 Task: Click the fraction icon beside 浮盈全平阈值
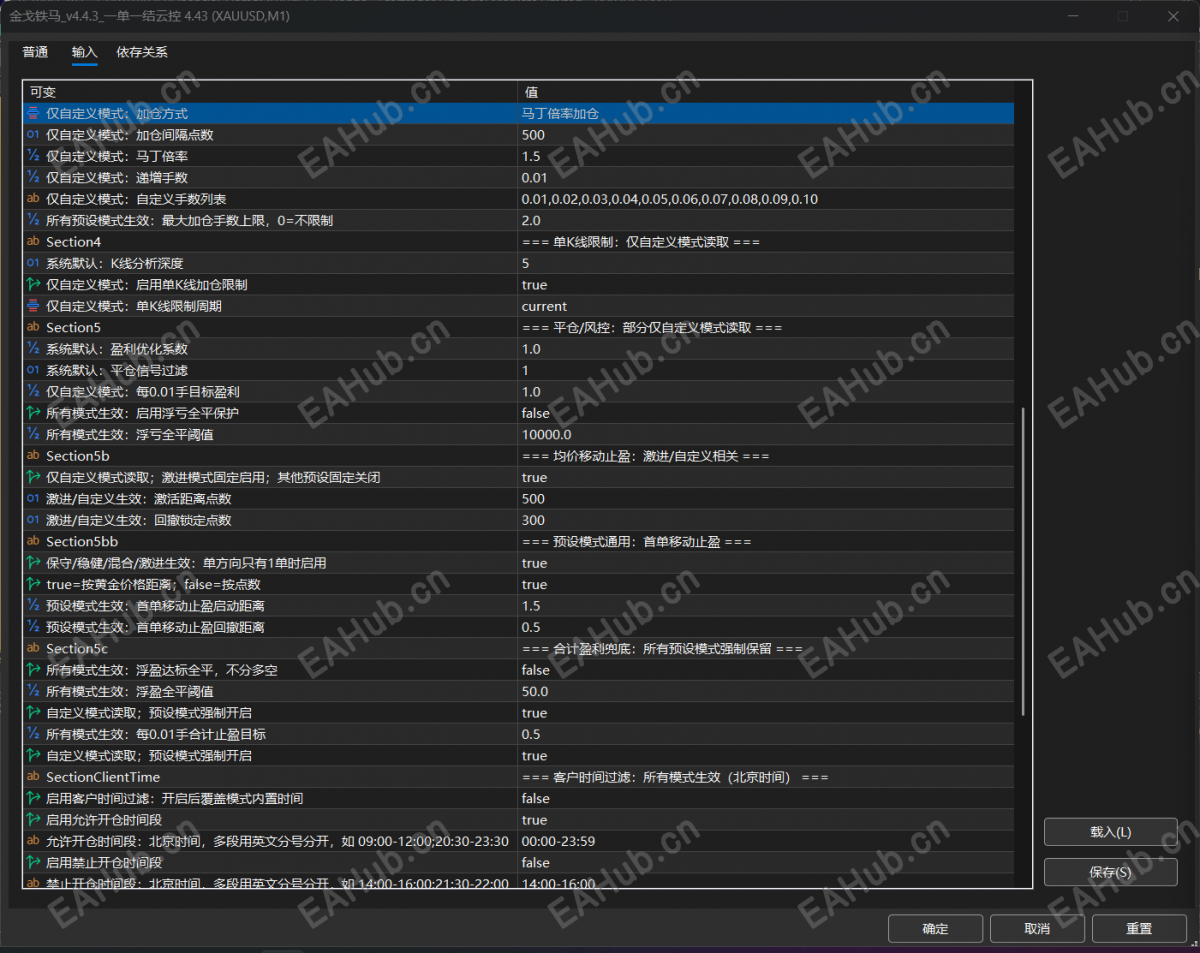point(33,691)
